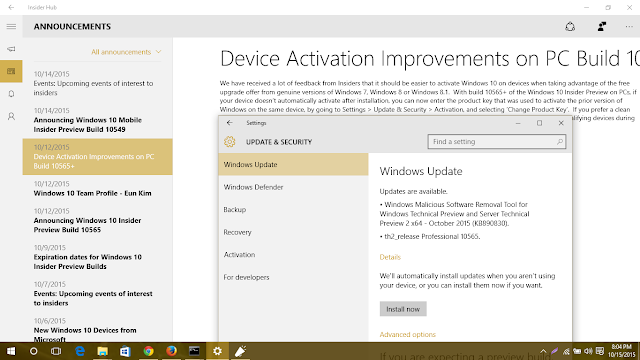Click the Details link
Image resolution: width=640 pixels, height=360 pixels.
coord(390,257)
